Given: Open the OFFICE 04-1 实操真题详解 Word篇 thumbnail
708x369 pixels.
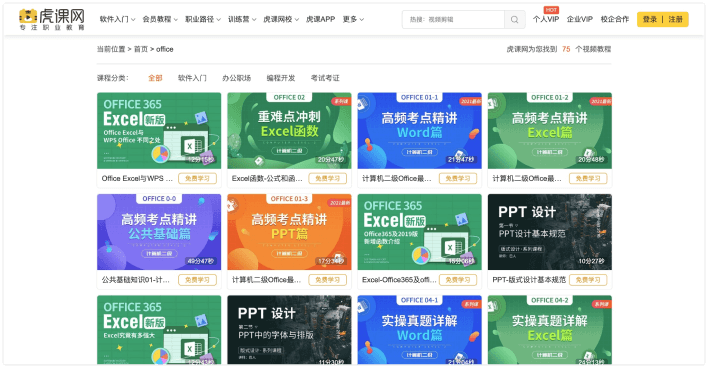Looking at the screenshot, I should click(x=419, y=330).
